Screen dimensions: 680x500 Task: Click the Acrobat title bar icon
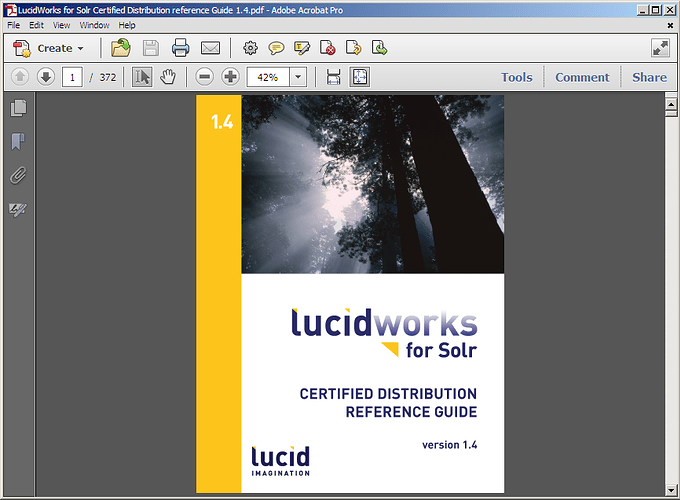[x=10, y=10]
